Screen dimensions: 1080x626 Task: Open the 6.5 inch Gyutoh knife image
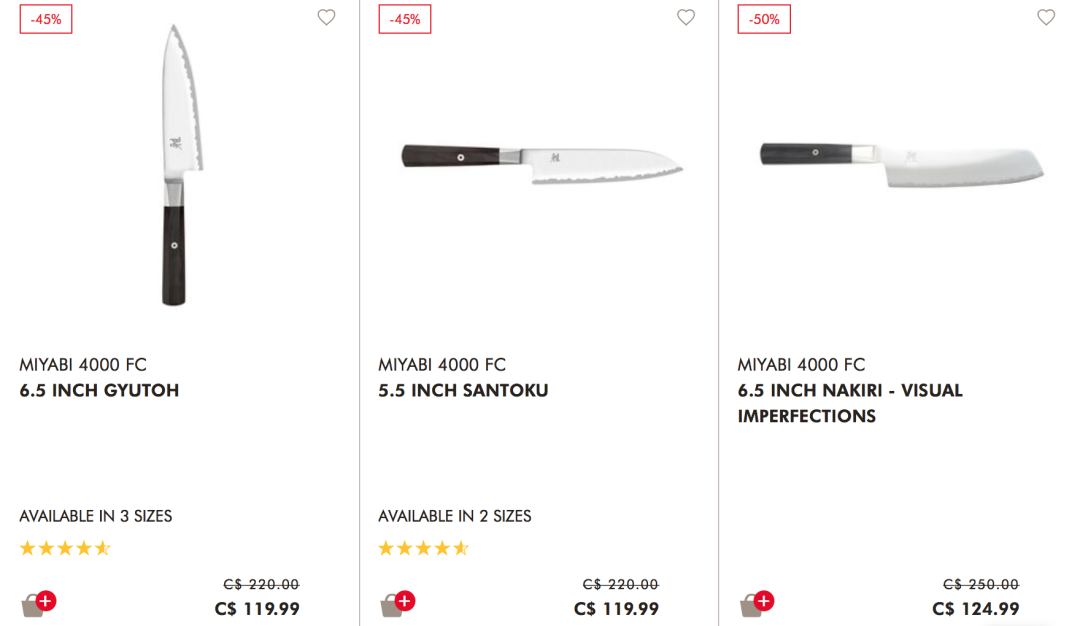point(178,165)
